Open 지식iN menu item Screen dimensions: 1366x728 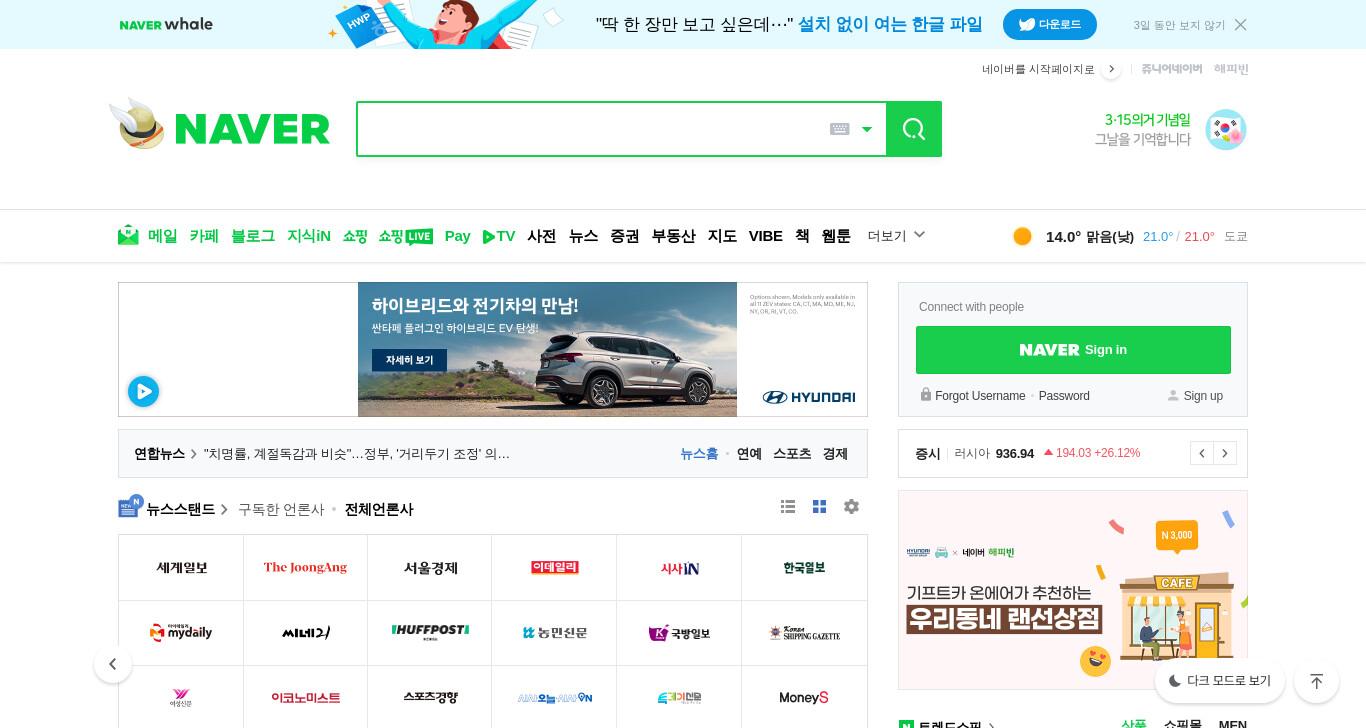click(309, 236)
